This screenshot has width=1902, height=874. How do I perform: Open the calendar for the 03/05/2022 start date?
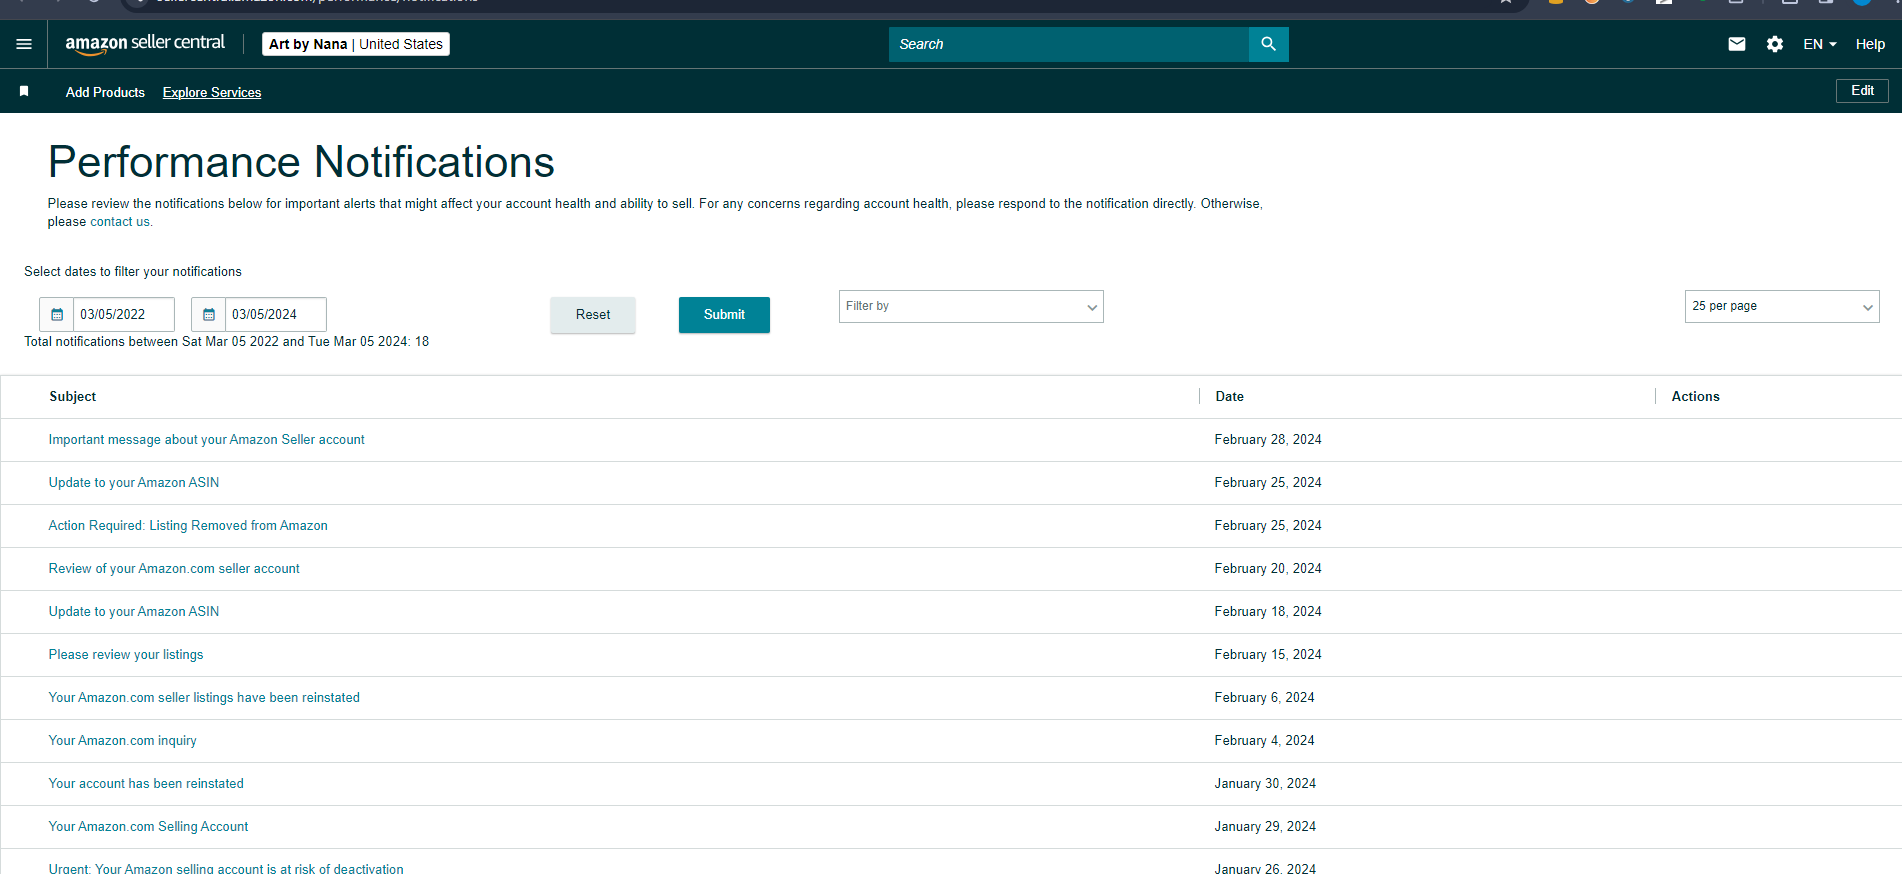[x=57, y=314]
